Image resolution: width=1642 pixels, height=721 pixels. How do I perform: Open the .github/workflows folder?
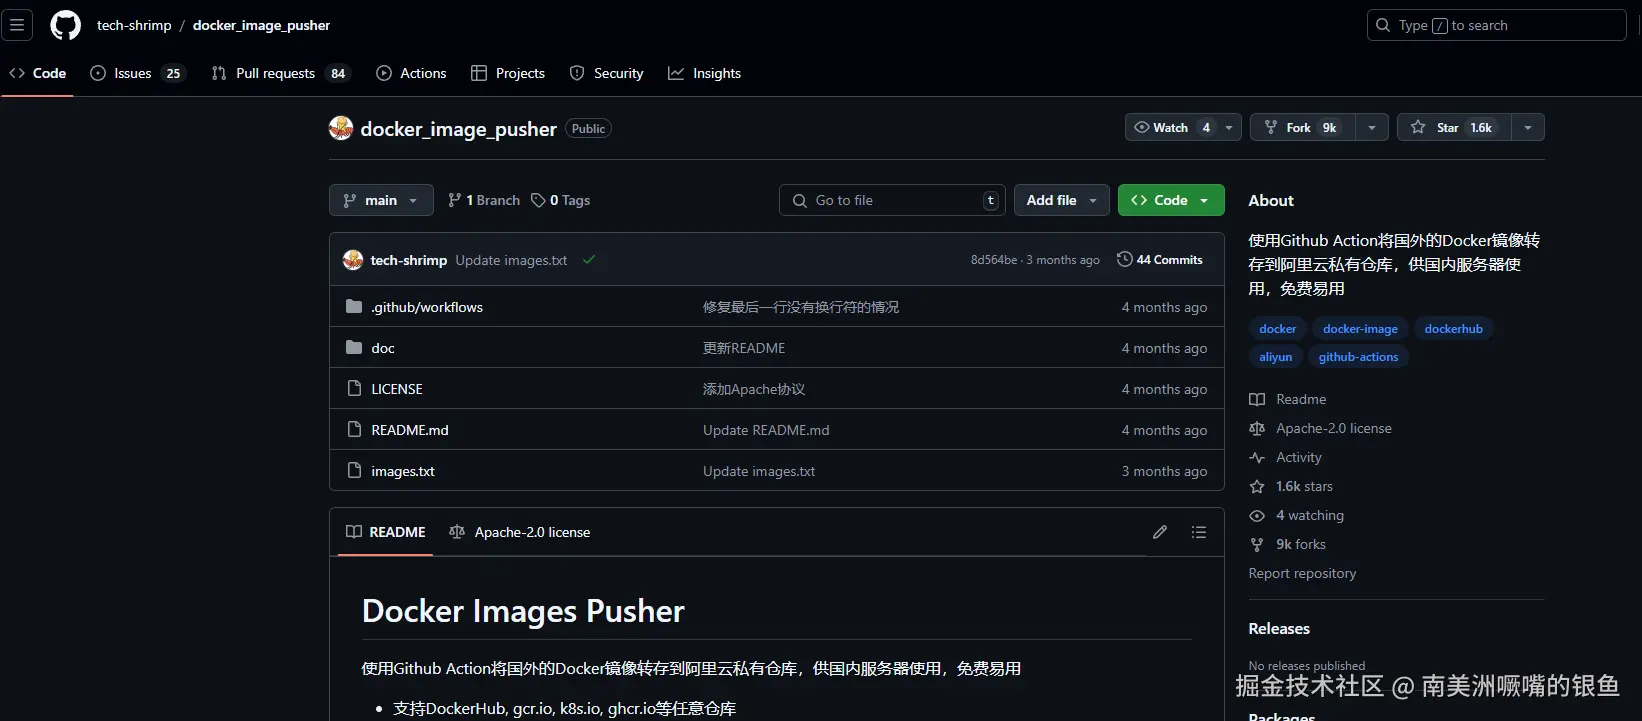pyautogui.click(x=427, y=307)
